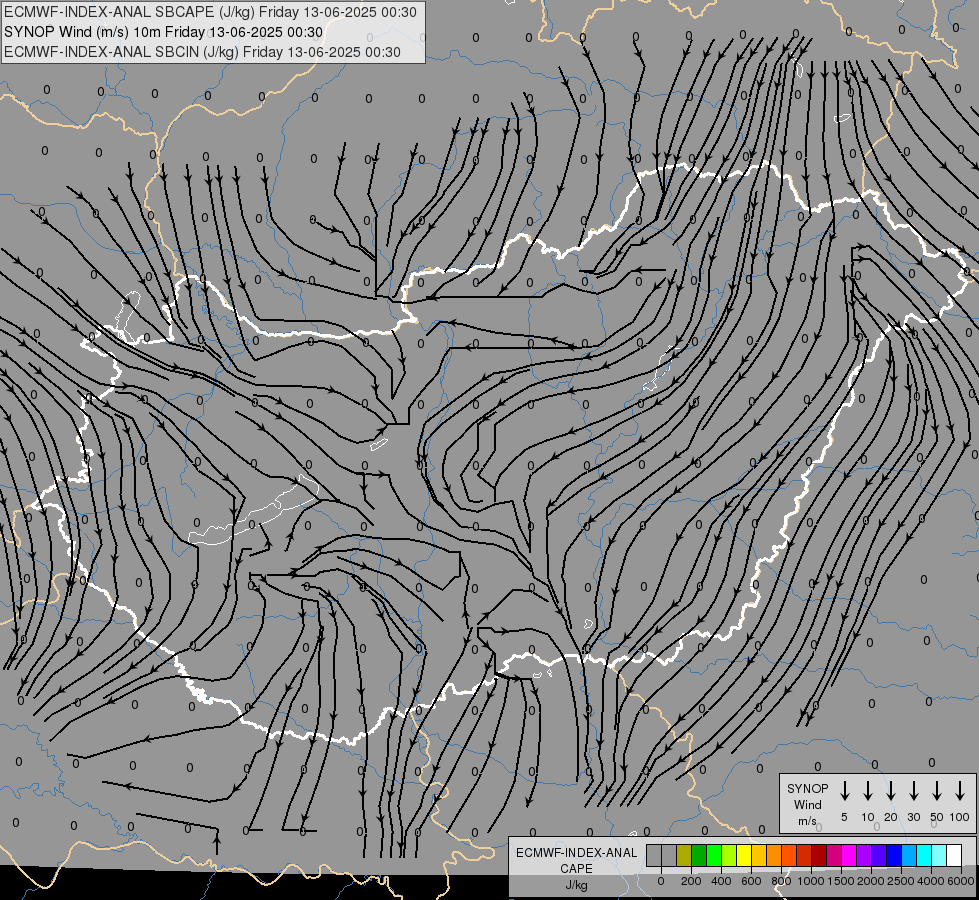Pick the dark red swatch right of the 1000 tick
The width and height of the screenshot is (979, 900).
[x=819, y=855]
